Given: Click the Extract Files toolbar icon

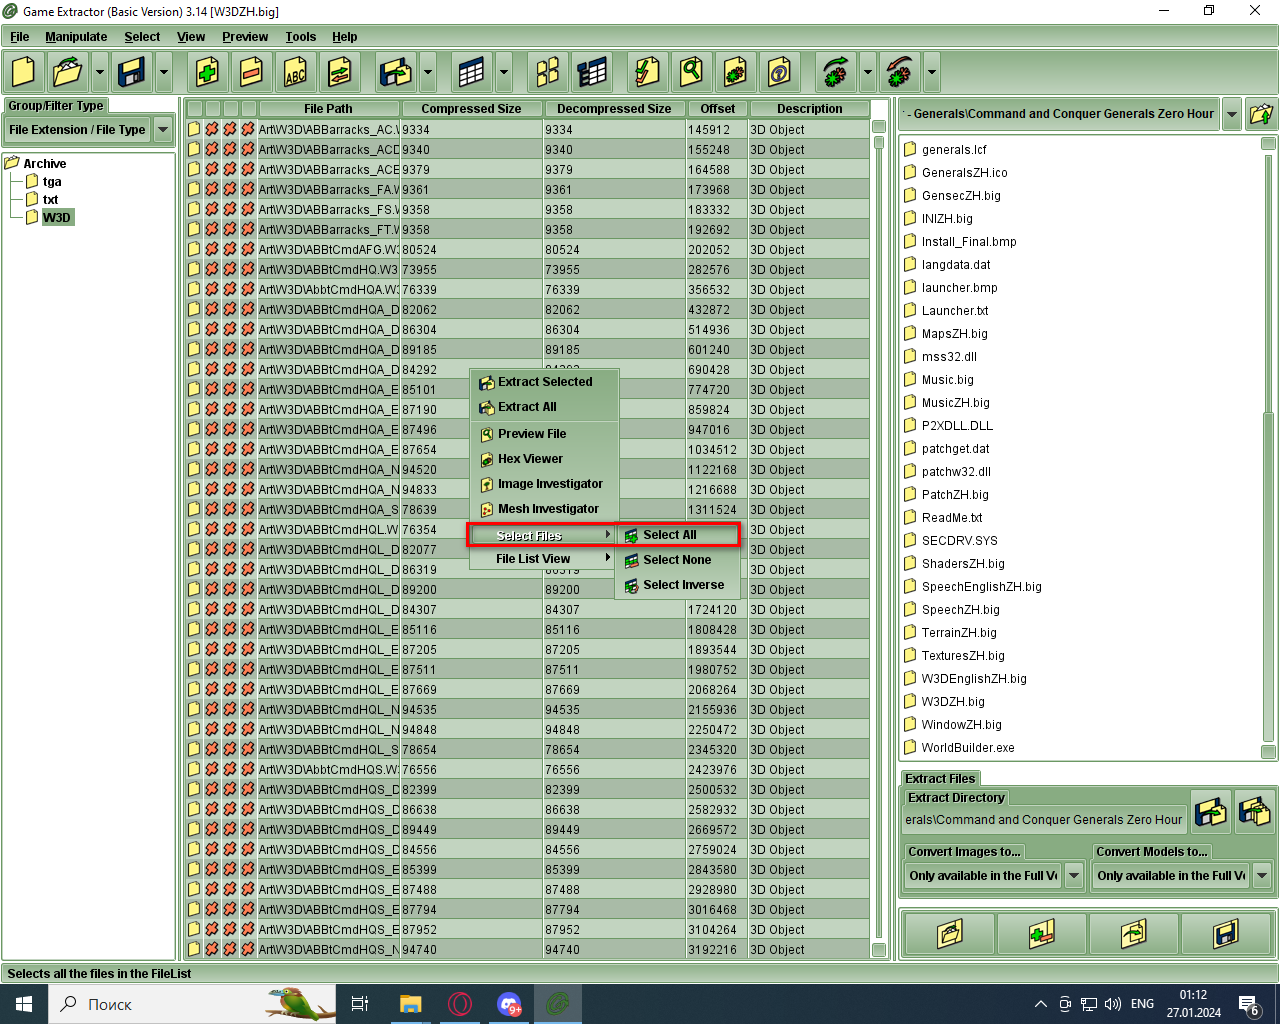Looking at the screenshot, I should tap(396, 72).
